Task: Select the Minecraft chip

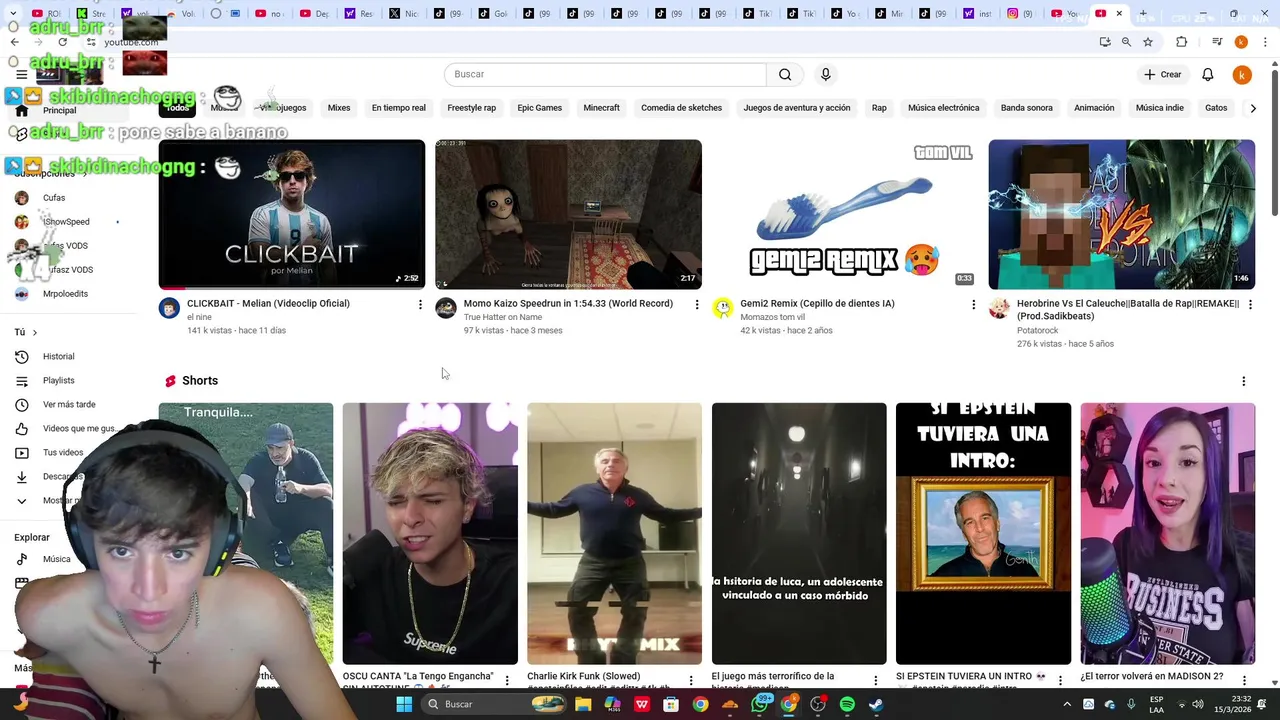Action: (x=601, y=108)
